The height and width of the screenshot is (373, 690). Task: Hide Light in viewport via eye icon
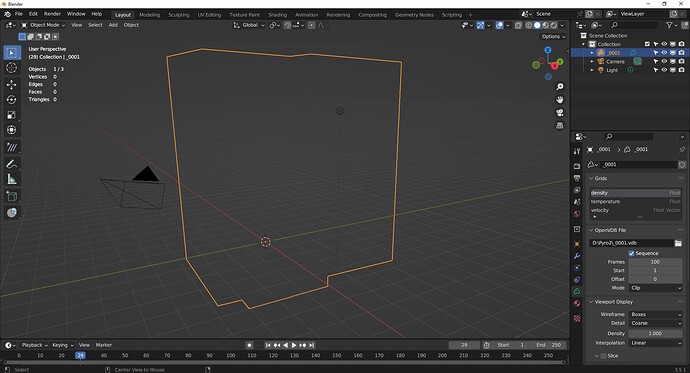(664, 69)
